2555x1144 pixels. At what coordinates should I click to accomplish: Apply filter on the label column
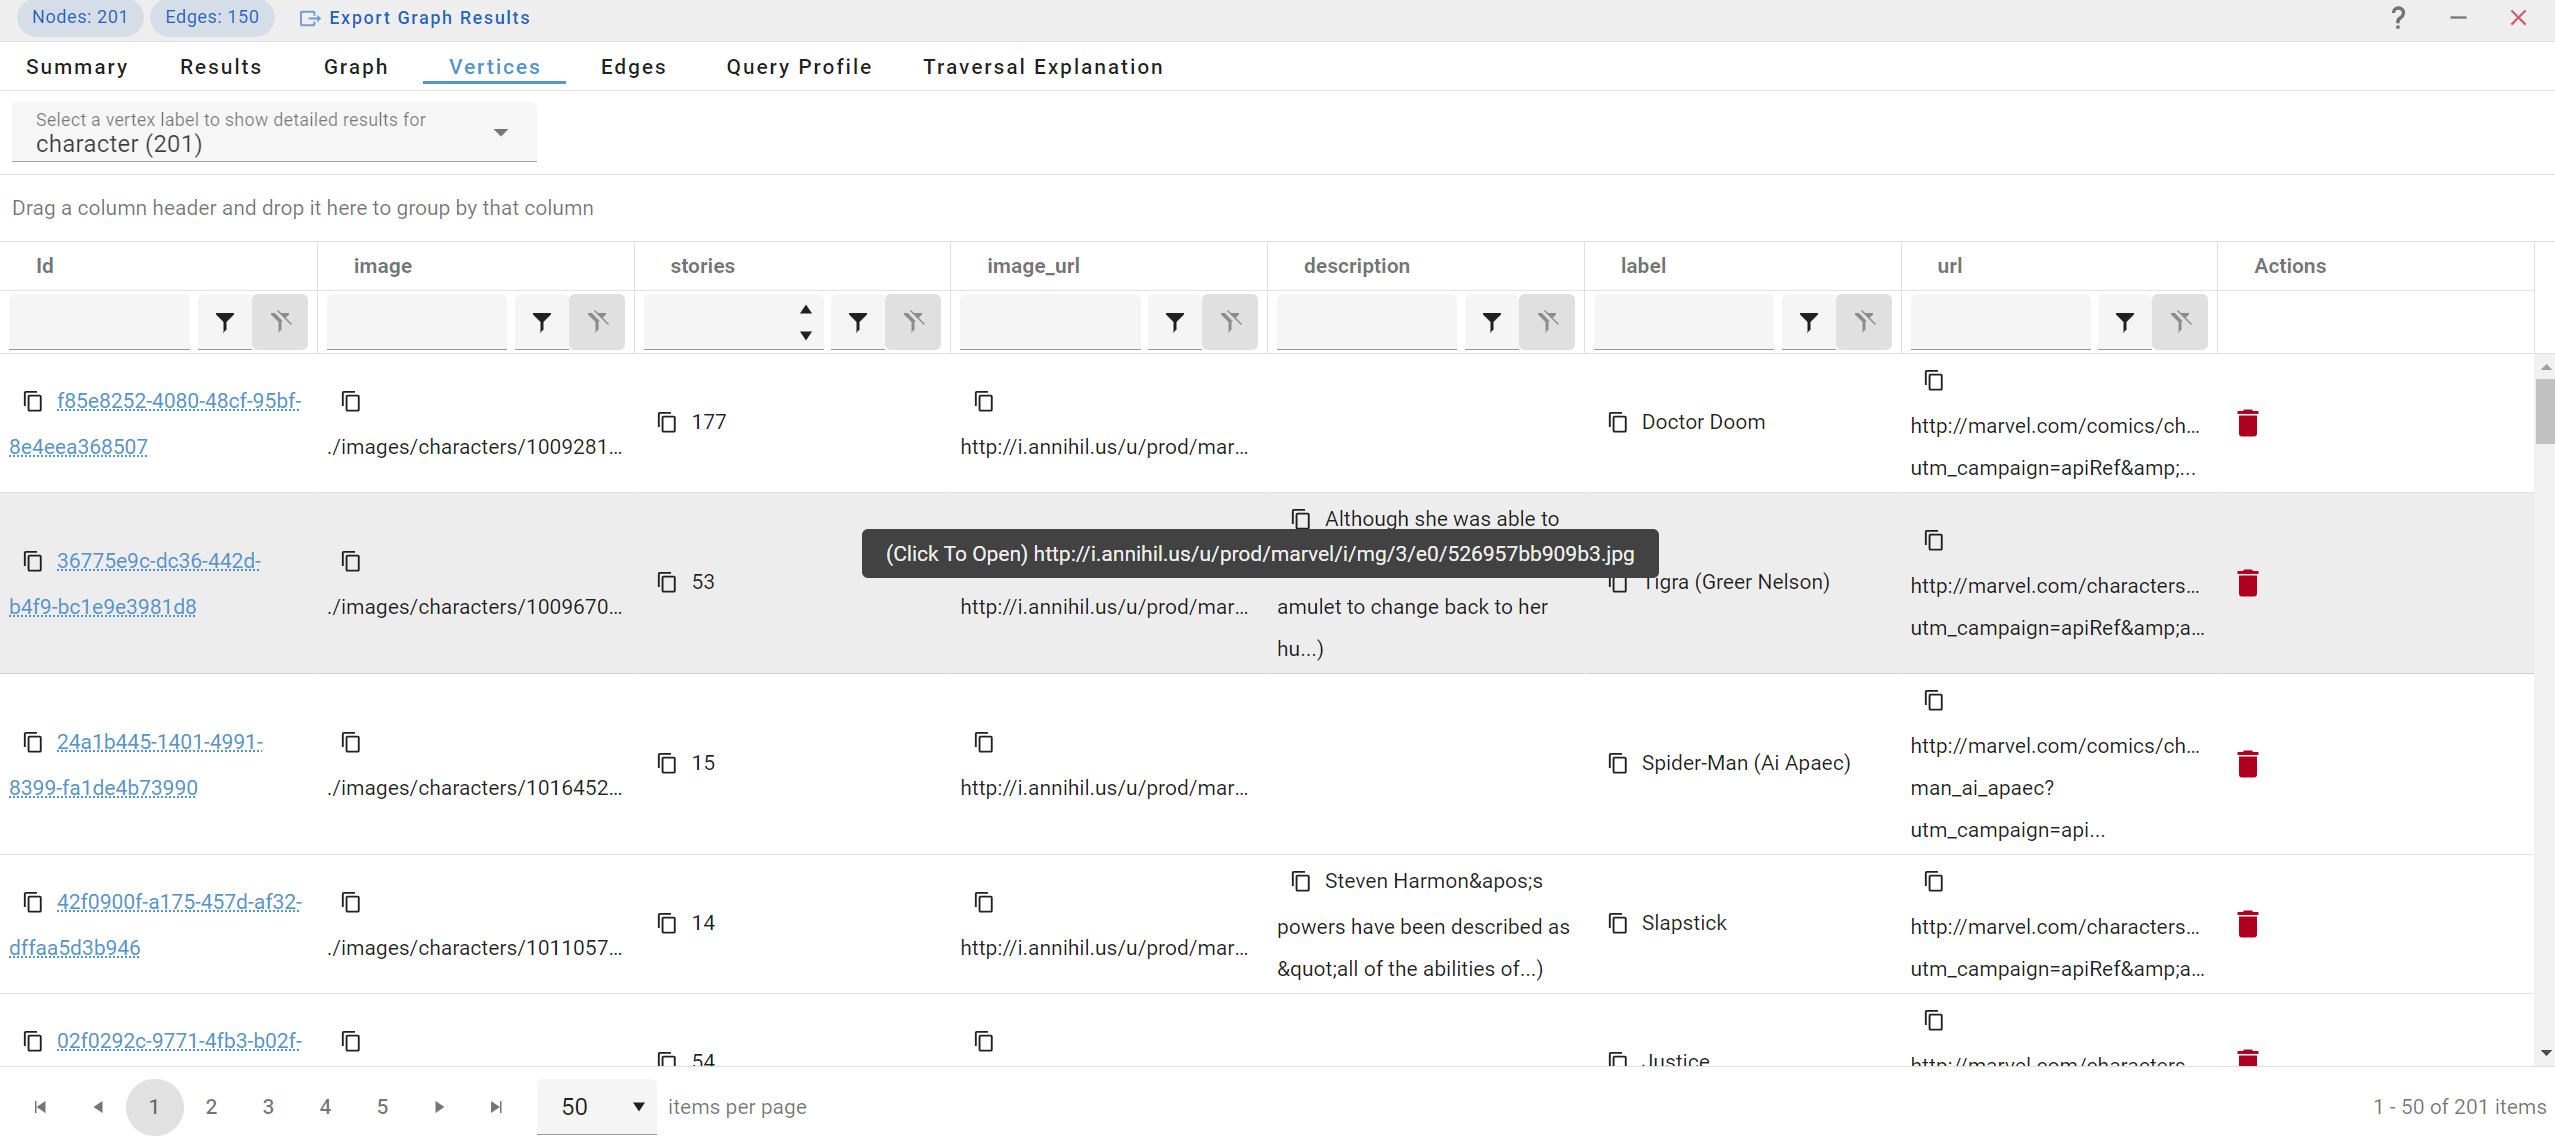coord(1809,322)
